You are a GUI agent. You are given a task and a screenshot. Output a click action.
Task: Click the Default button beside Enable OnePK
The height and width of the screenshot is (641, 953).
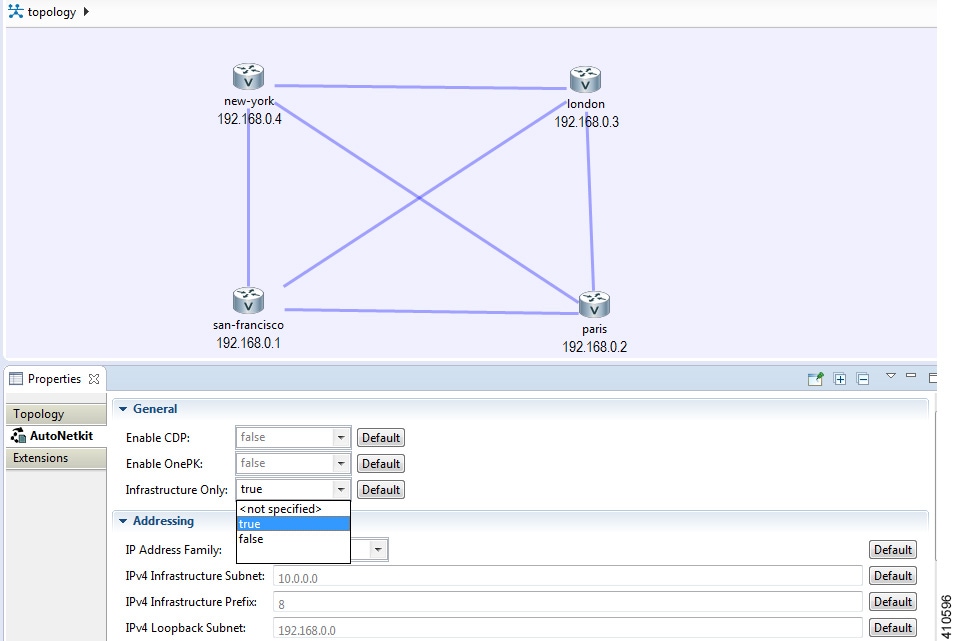pyautogui.click(x=380, y=463)
